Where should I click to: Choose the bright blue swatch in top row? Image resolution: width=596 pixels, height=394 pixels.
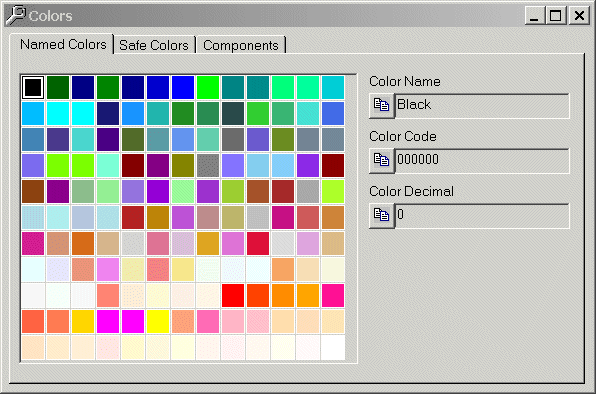183,87
